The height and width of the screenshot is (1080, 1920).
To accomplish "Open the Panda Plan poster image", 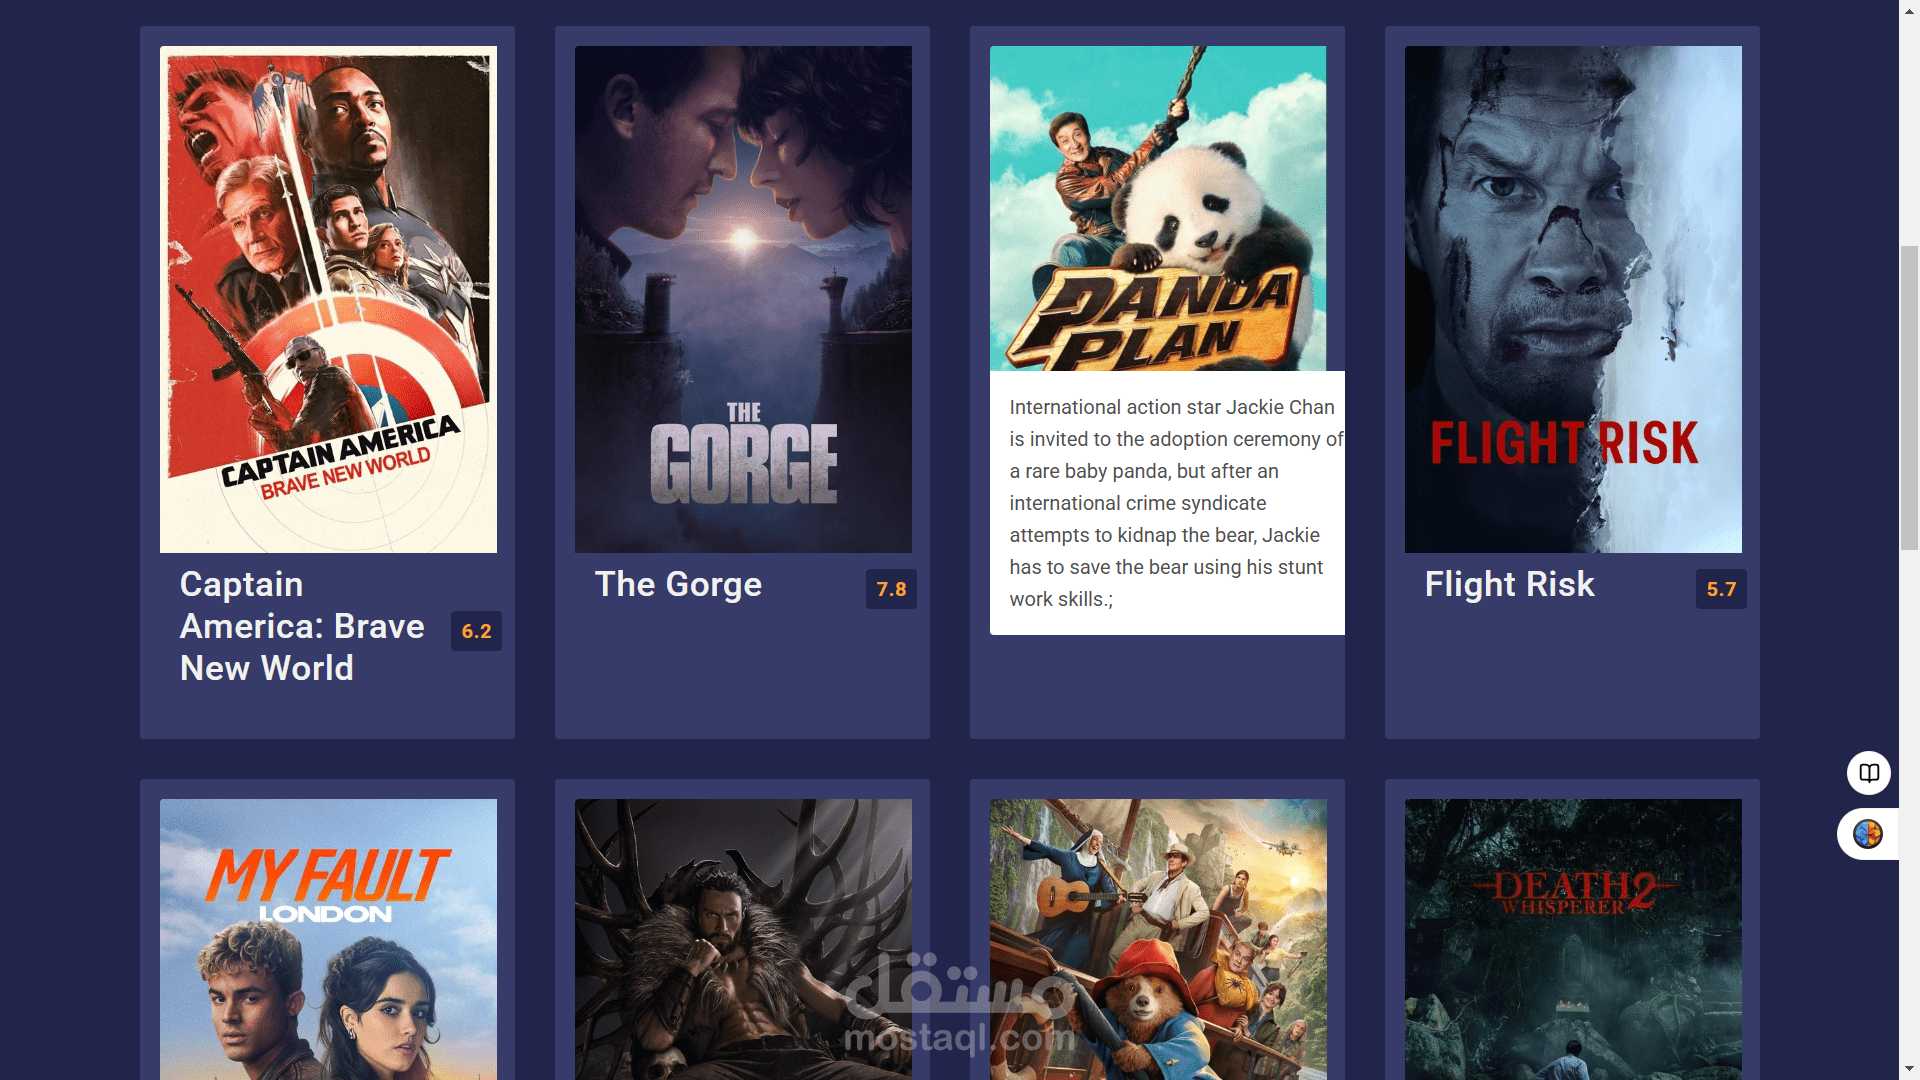I will [1157, 208].
